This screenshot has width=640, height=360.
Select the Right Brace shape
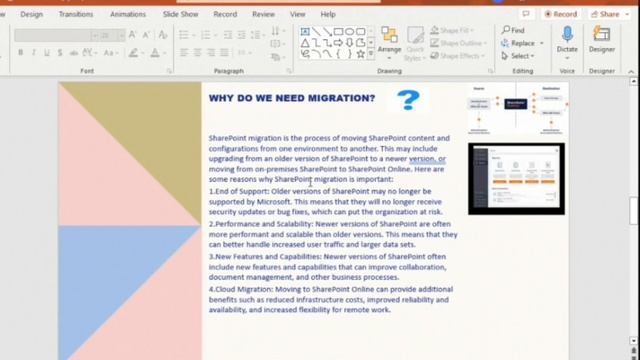pos(349,53)
